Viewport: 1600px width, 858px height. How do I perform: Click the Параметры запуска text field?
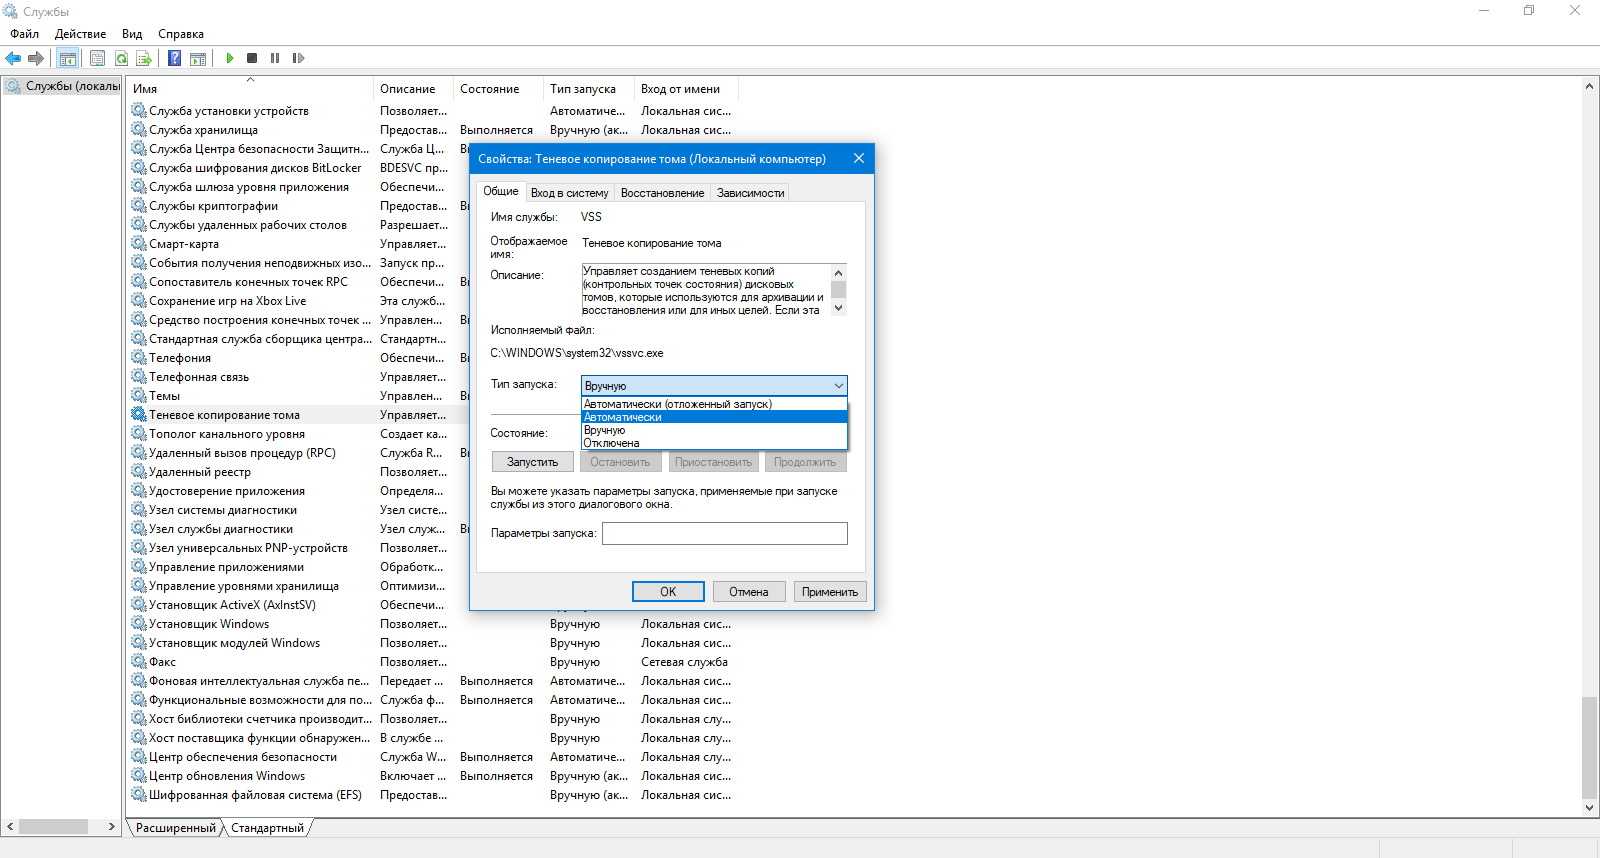tap(724, 534)
